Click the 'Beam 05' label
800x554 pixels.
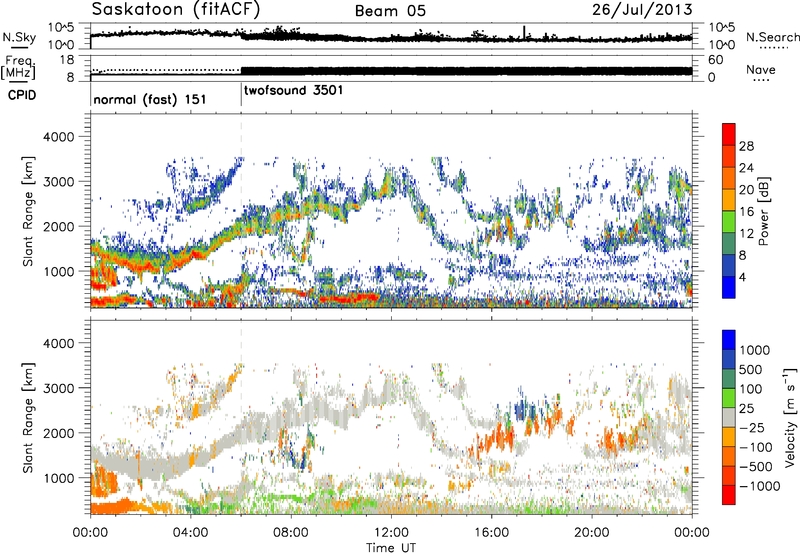pos(390,11)
